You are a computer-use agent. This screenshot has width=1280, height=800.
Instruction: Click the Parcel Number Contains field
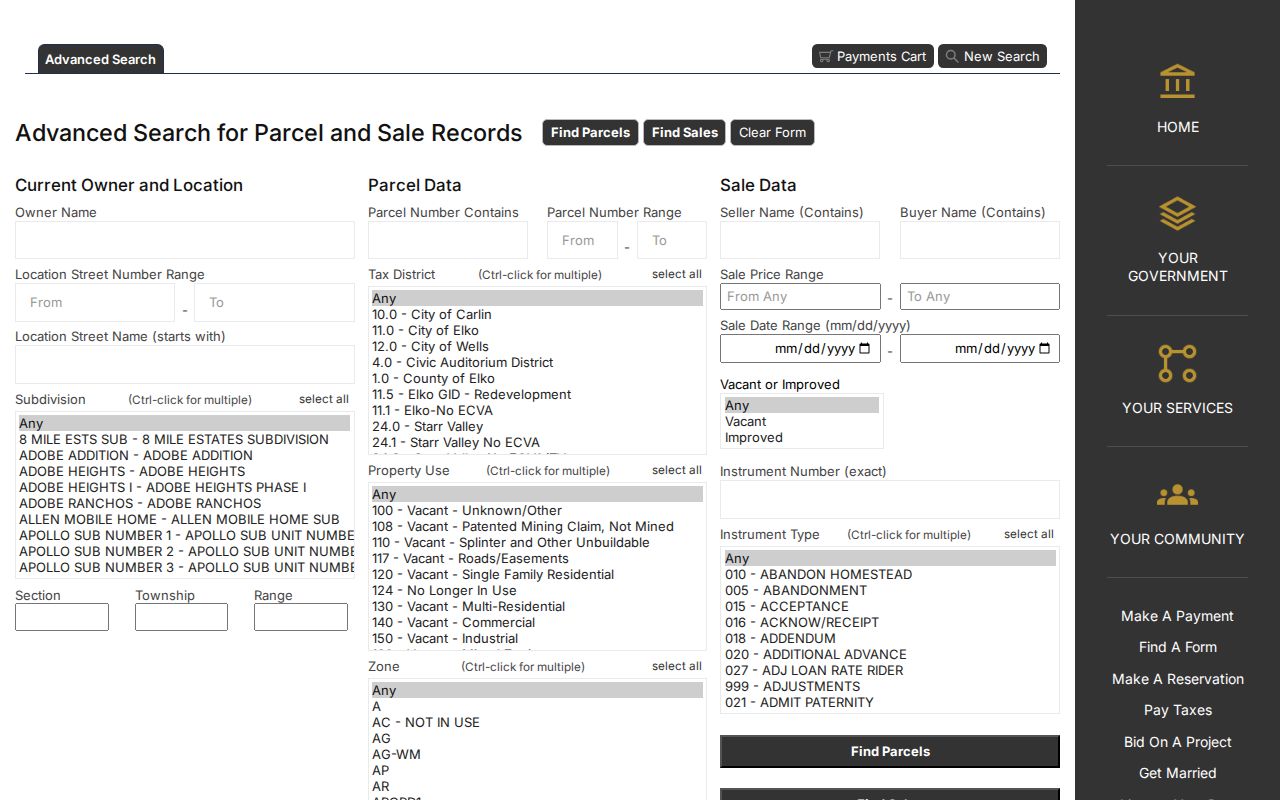[x=448, y=240]
